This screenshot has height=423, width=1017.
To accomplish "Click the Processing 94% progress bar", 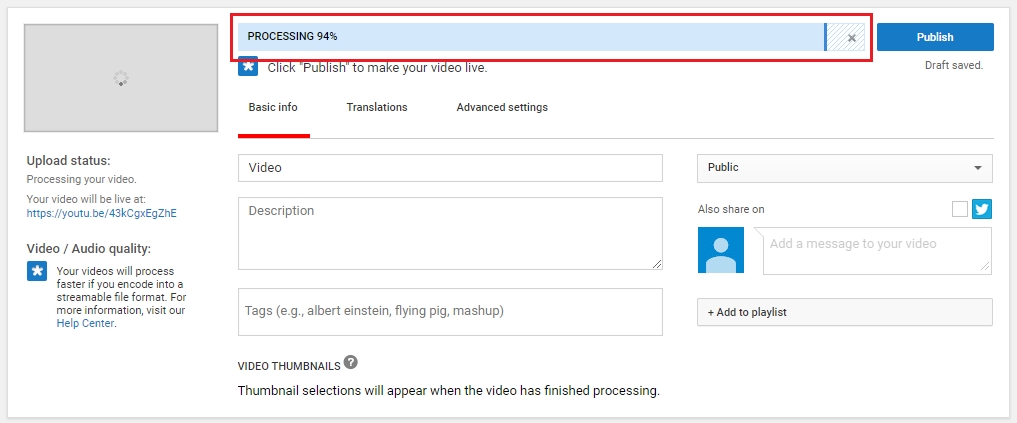I will (x=551, y=37).
